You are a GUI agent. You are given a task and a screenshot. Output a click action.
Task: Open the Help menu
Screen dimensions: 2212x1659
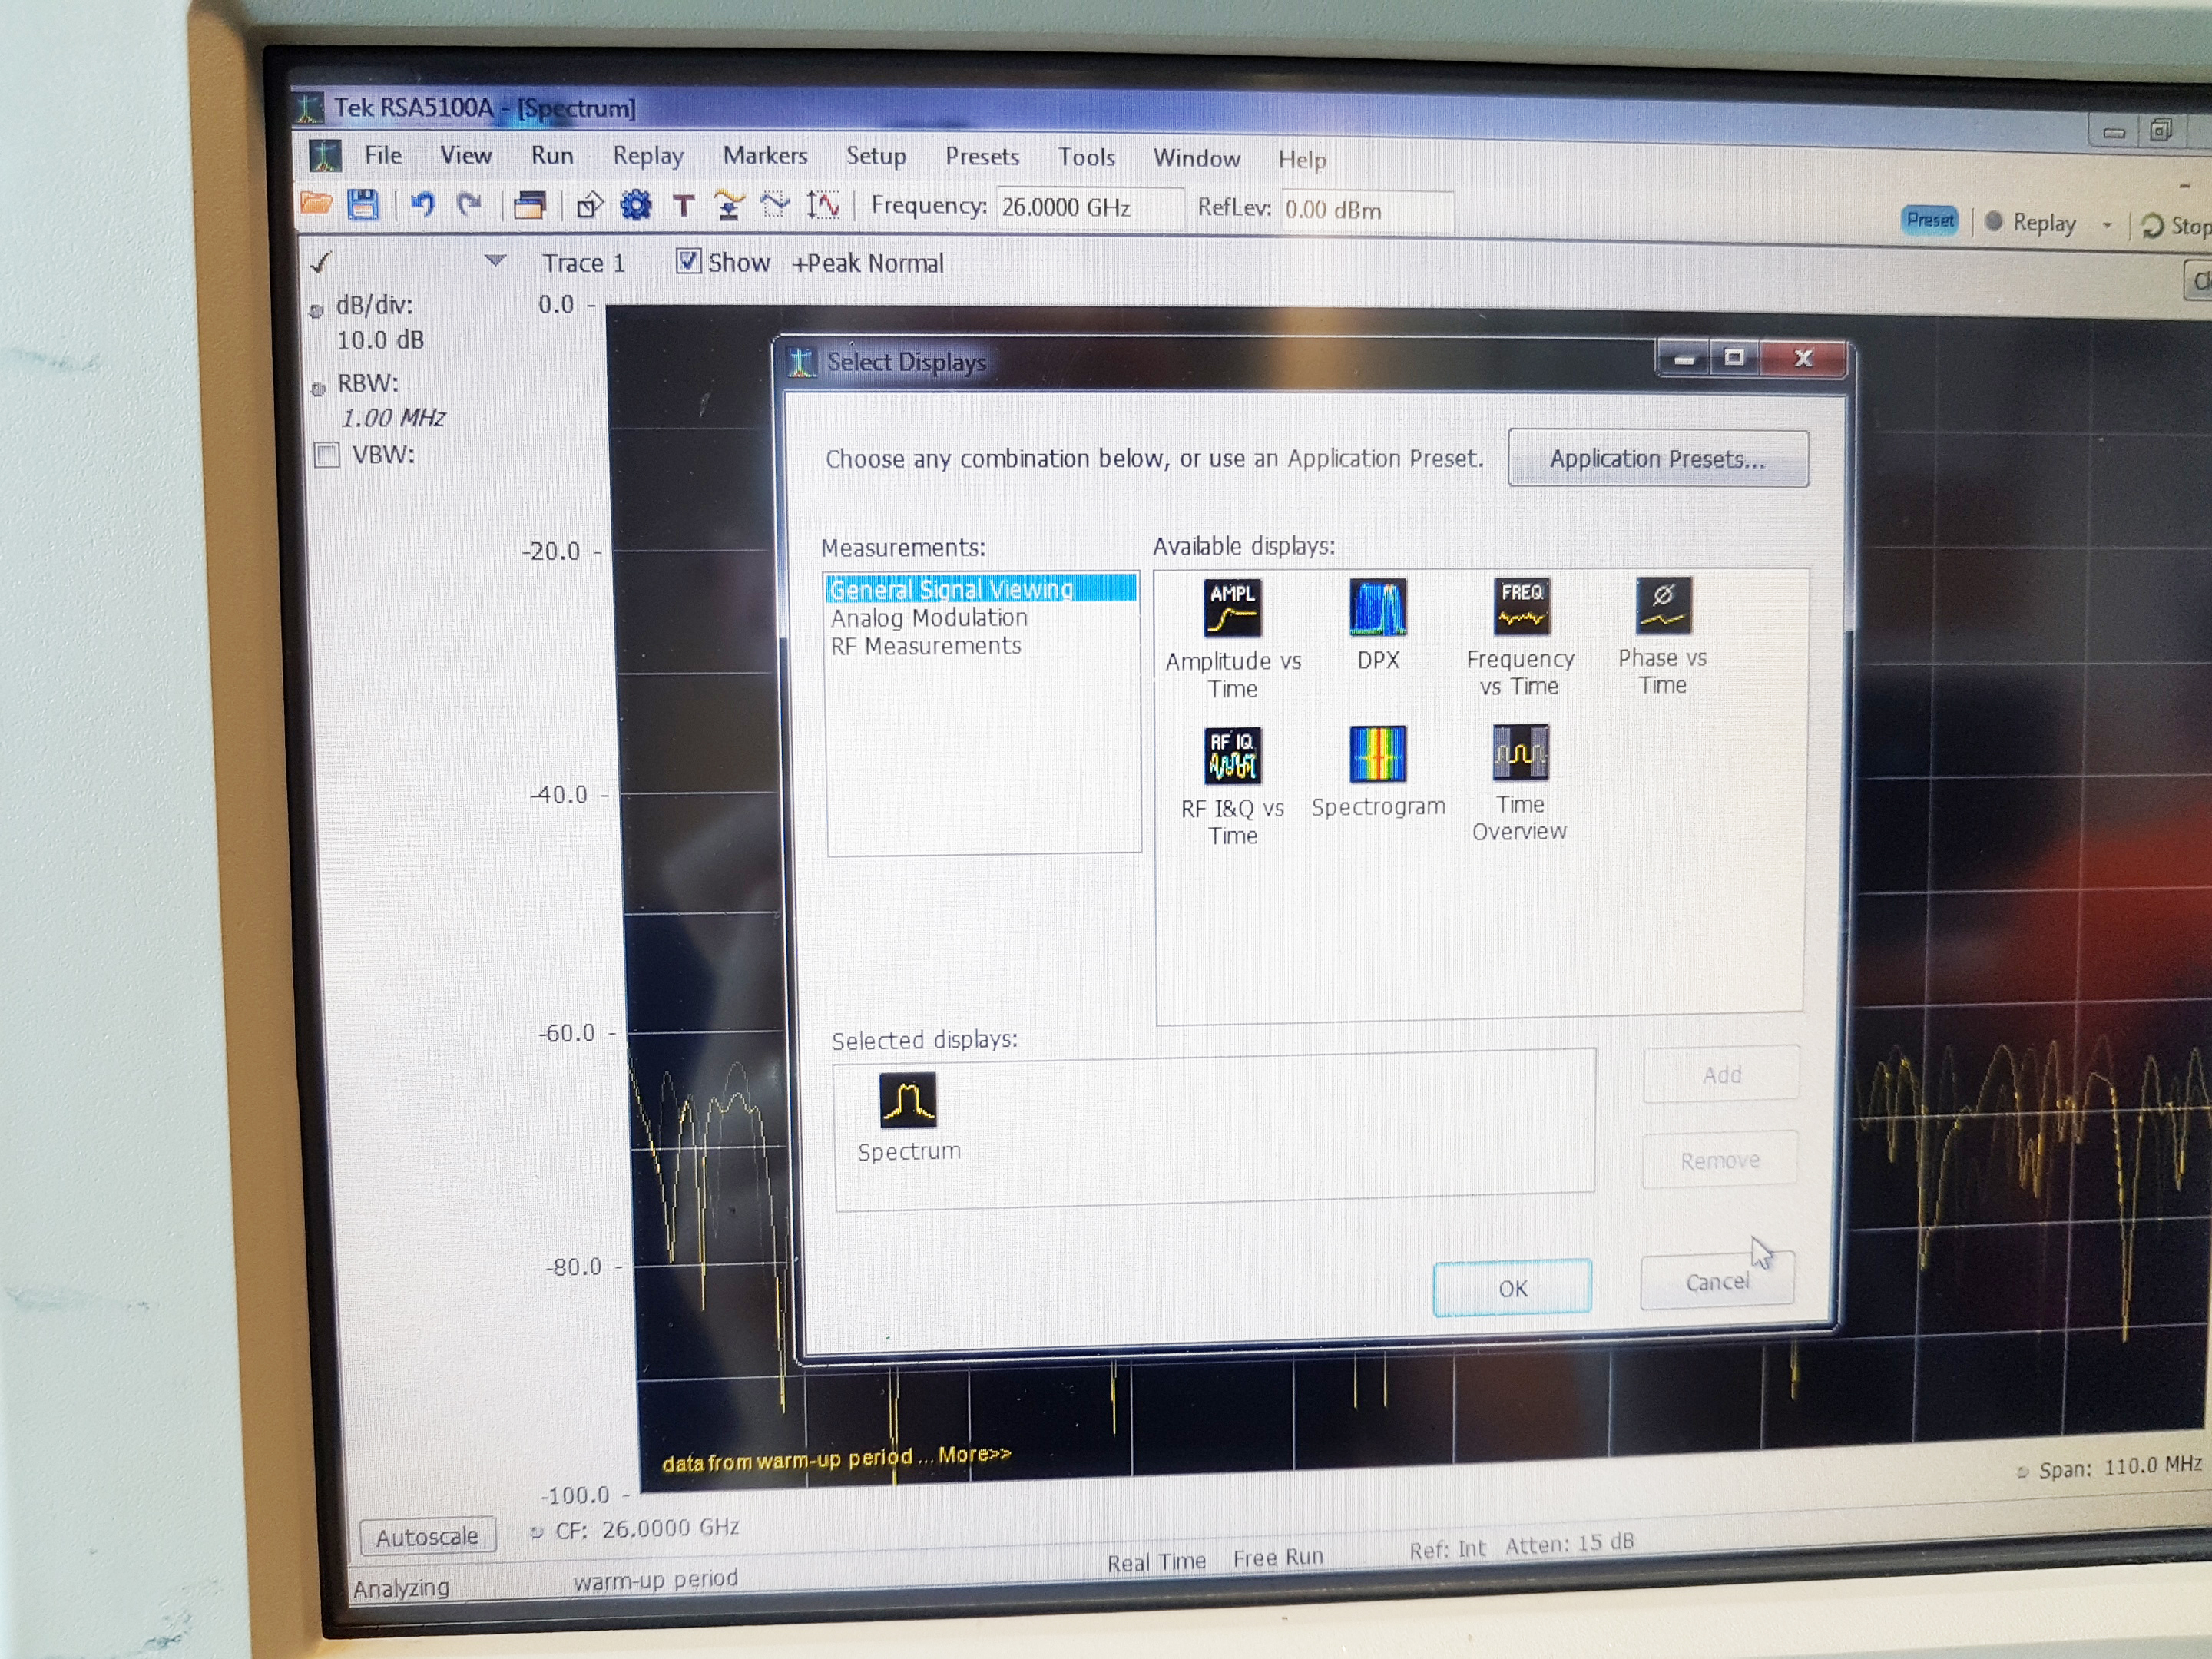click(x=1301, y=159)
